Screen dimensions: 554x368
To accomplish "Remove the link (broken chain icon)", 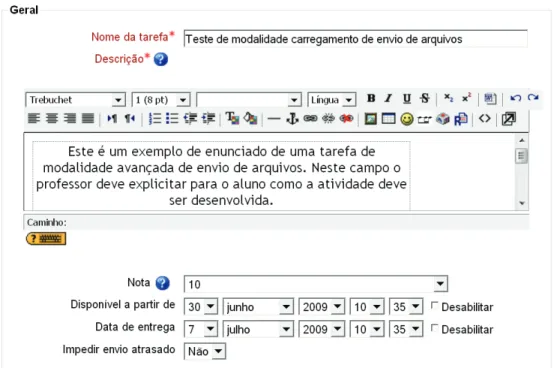I will tap(328, 119).
